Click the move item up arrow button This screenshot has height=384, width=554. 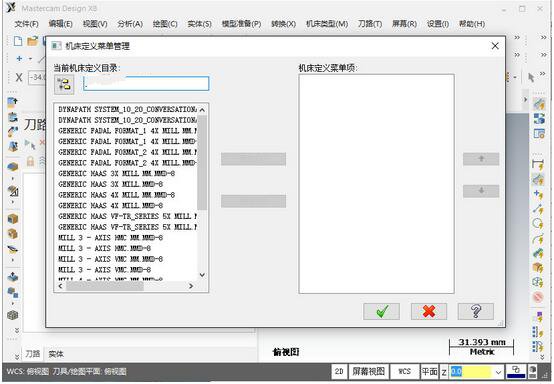481,159
